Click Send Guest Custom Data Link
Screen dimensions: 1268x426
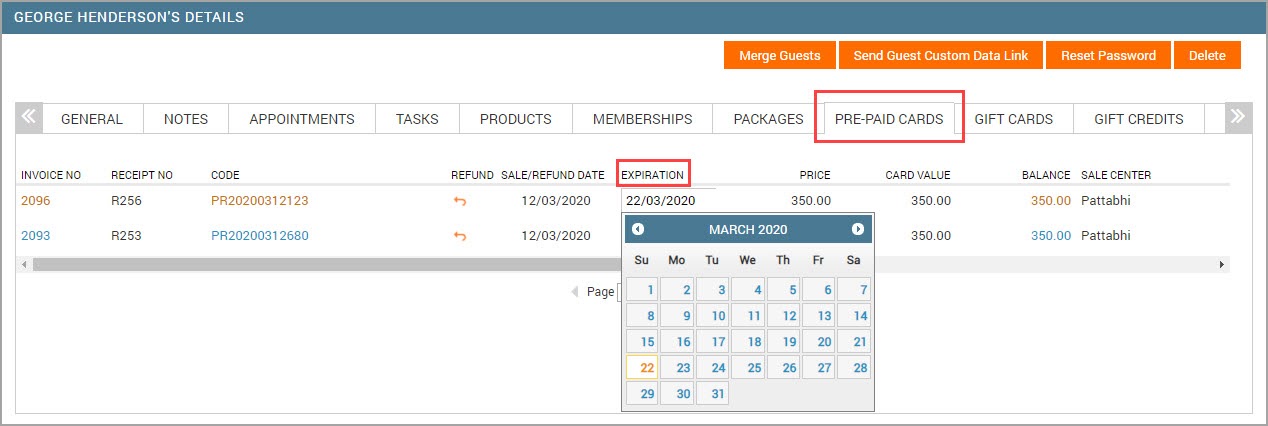(940, 55)
